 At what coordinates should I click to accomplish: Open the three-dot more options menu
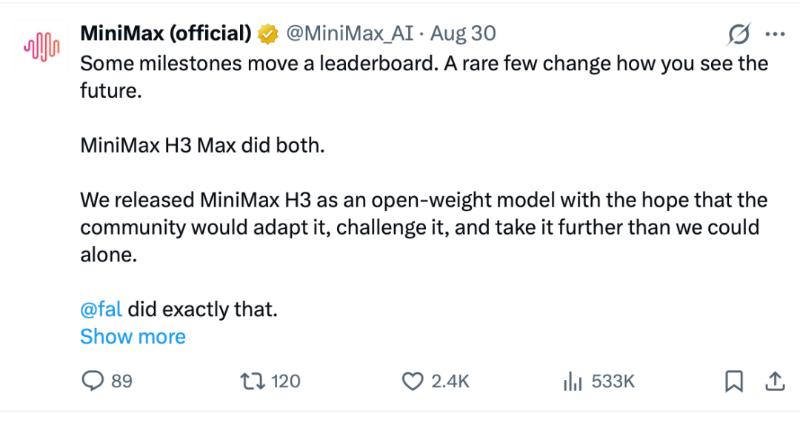775,34
